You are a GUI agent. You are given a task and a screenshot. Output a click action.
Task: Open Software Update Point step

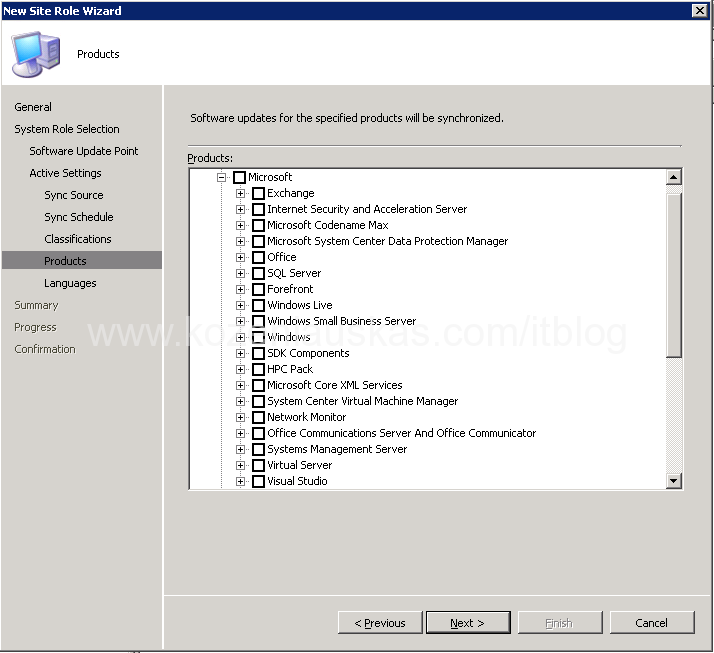click(84, 151)
